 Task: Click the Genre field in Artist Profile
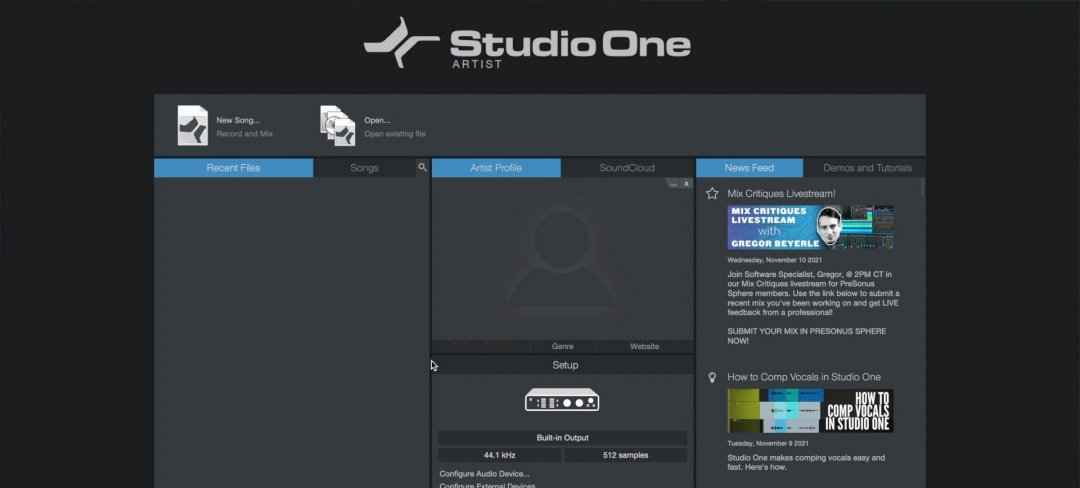click(x=563, y=346)
